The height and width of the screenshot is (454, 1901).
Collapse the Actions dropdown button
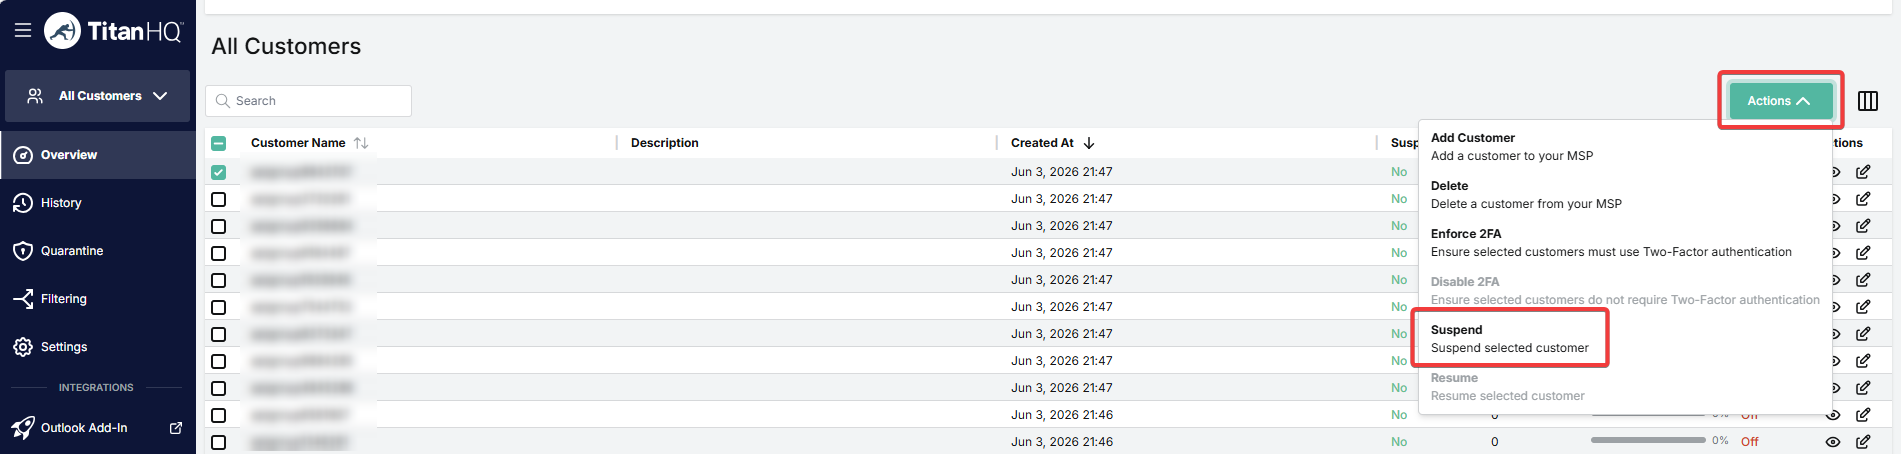click(x=1781, y=101)
